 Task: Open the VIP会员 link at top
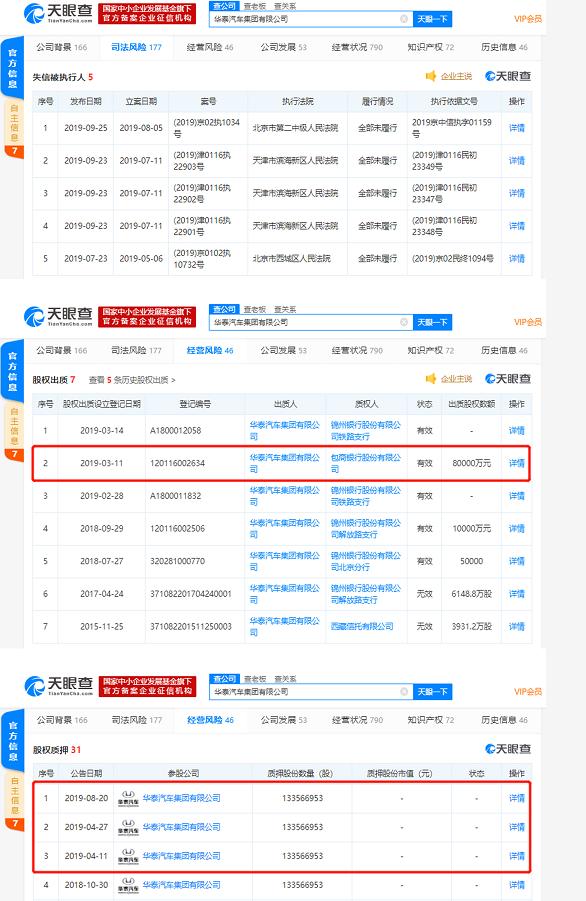pos(528,19)
